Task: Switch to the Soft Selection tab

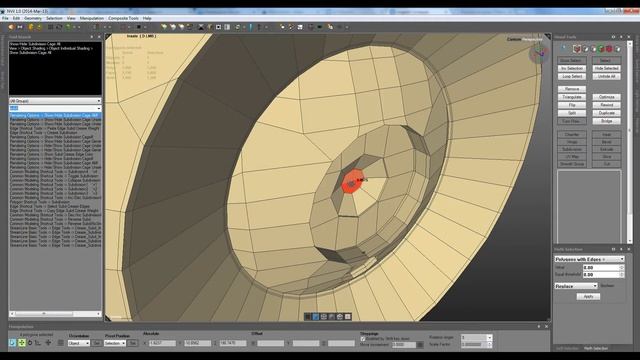Action: pos(568,348)
